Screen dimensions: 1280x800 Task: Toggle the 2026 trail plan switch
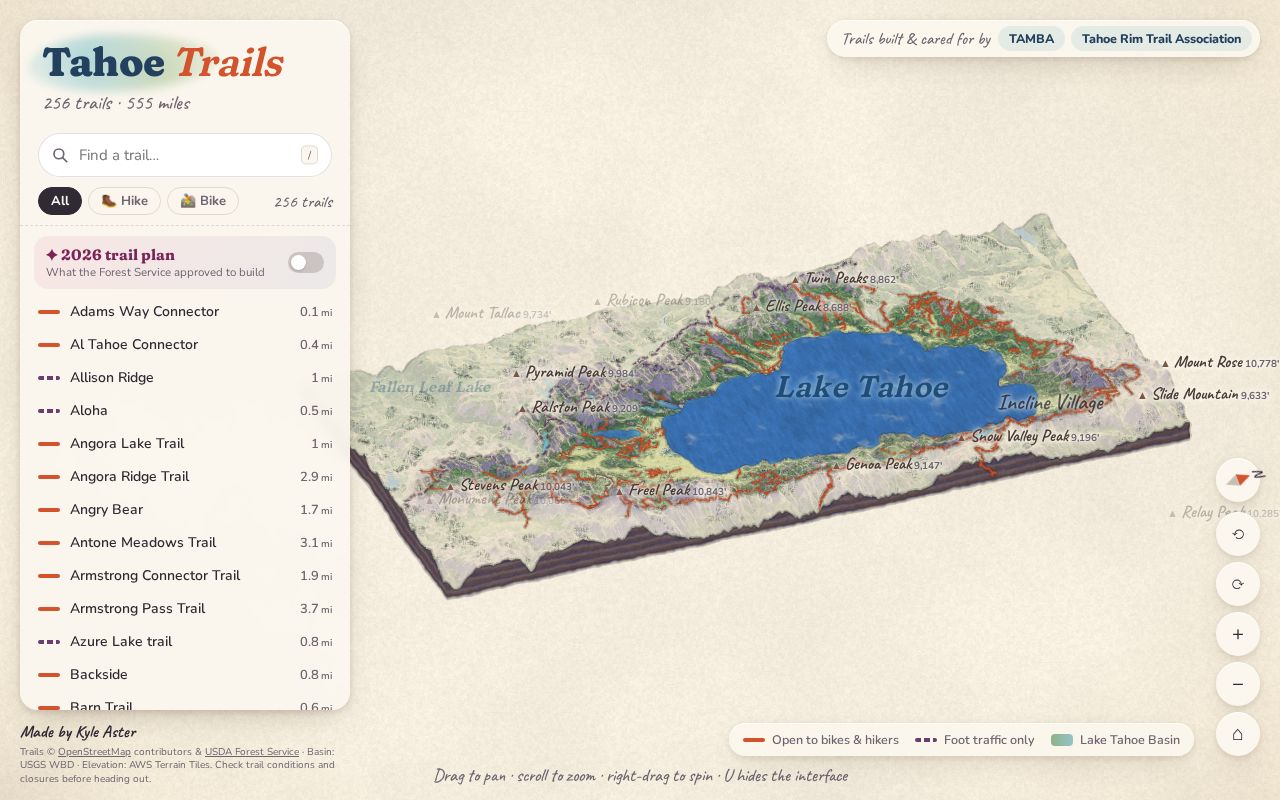(x=306, y=262)
